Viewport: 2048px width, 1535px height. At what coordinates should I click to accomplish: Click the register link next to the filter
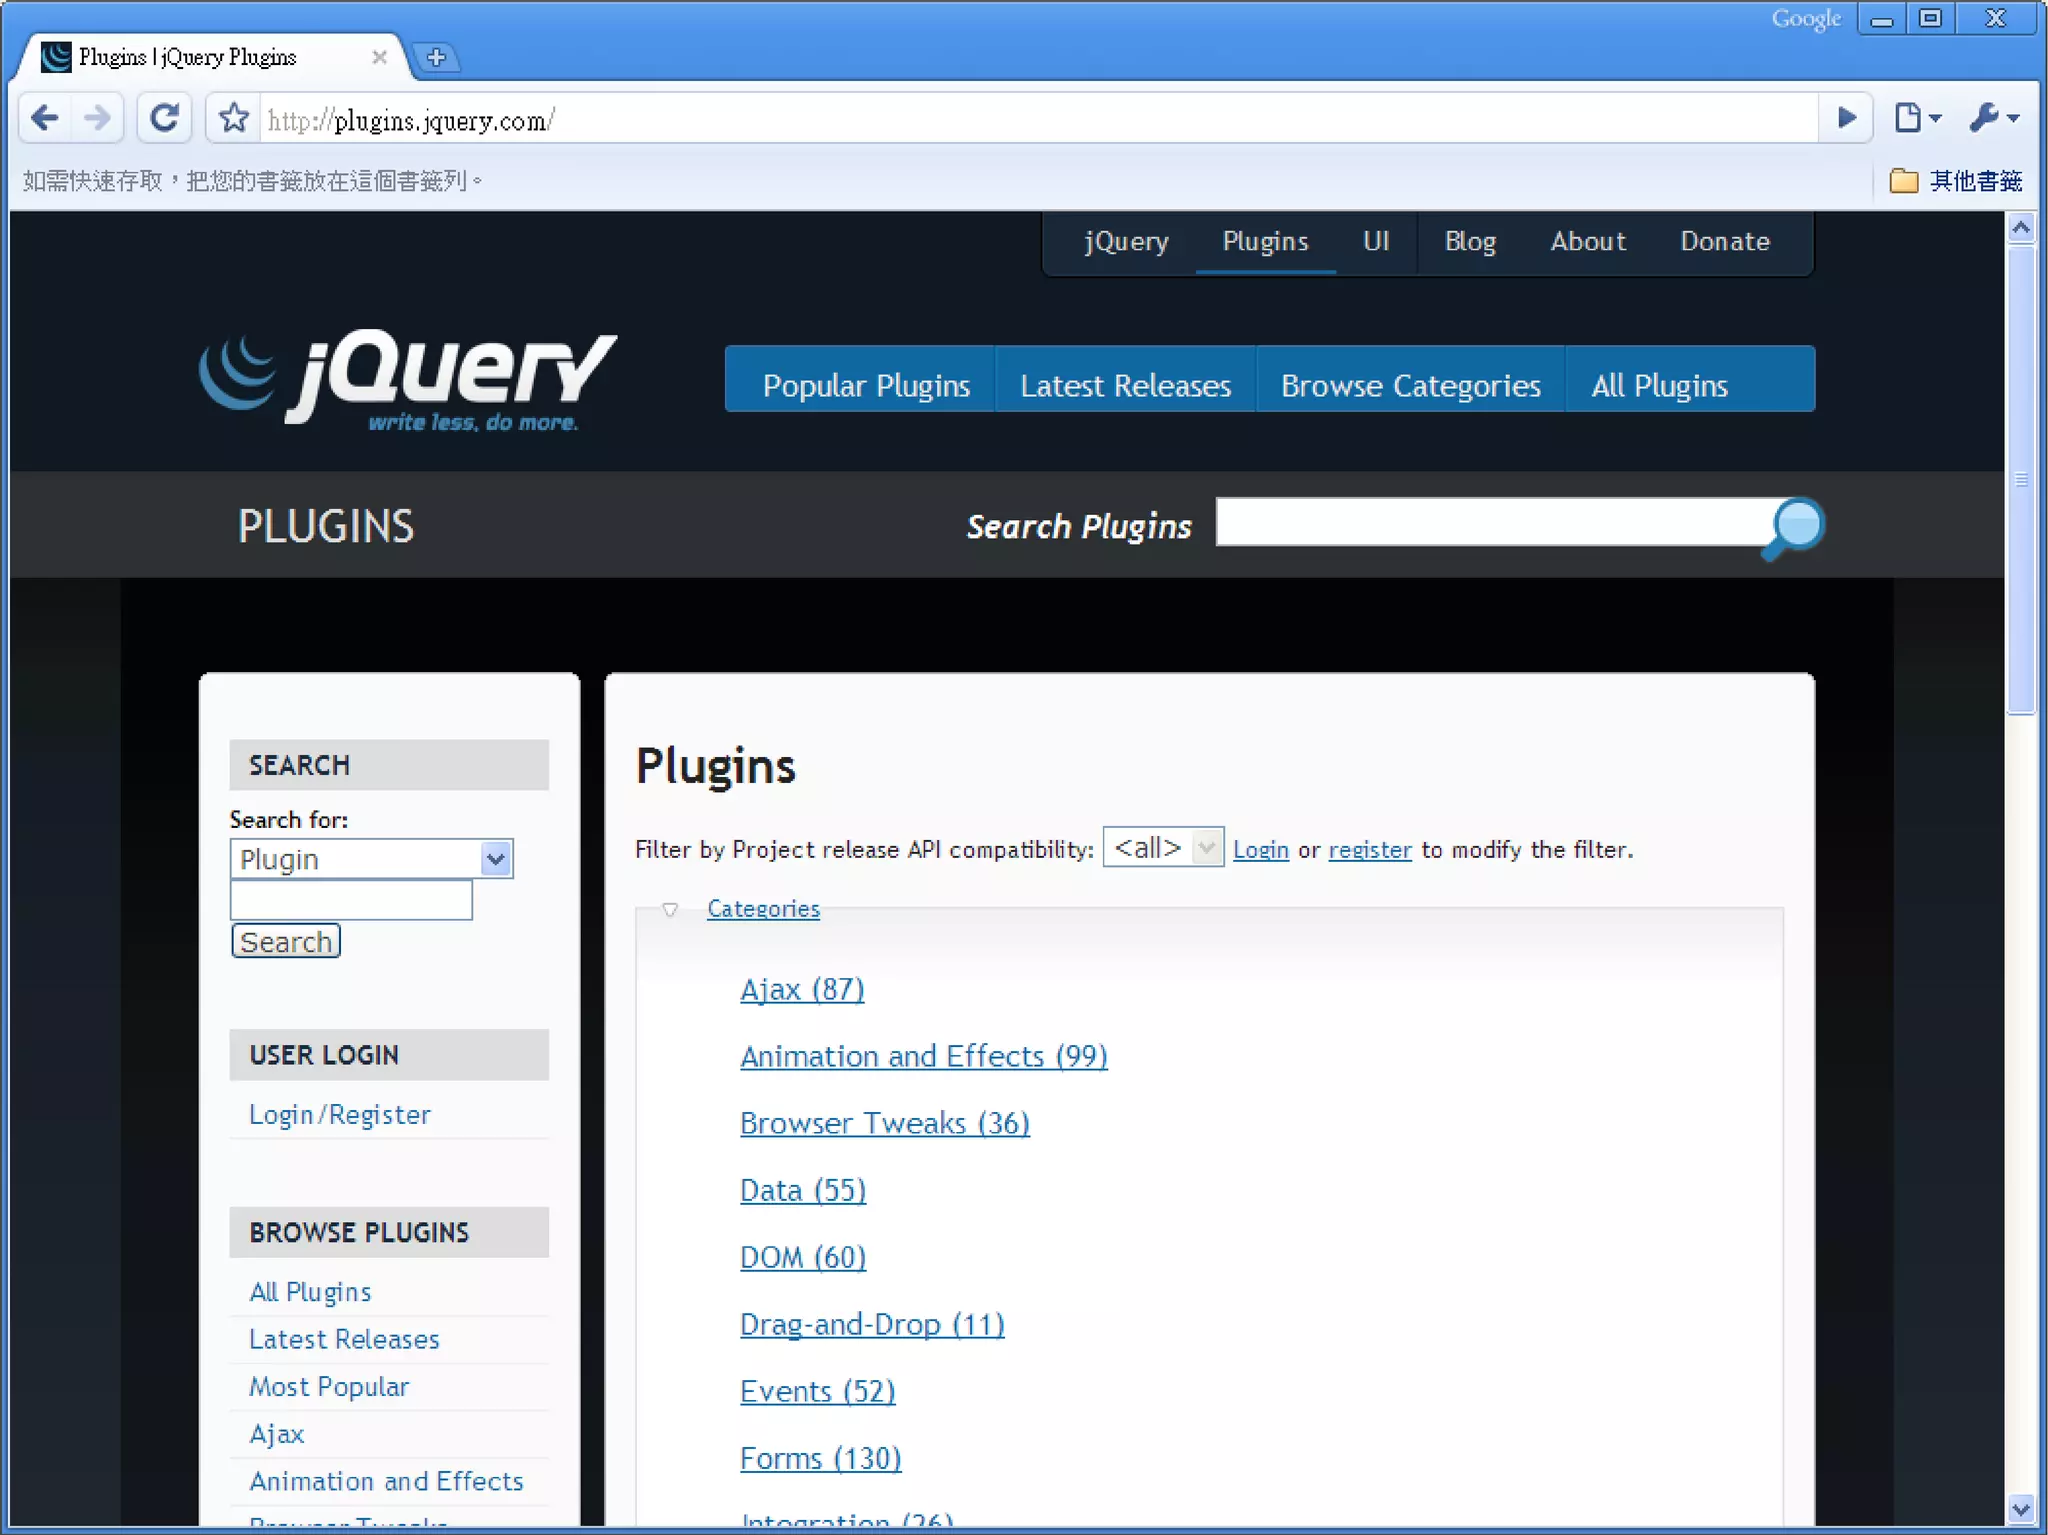(1370, 850)
